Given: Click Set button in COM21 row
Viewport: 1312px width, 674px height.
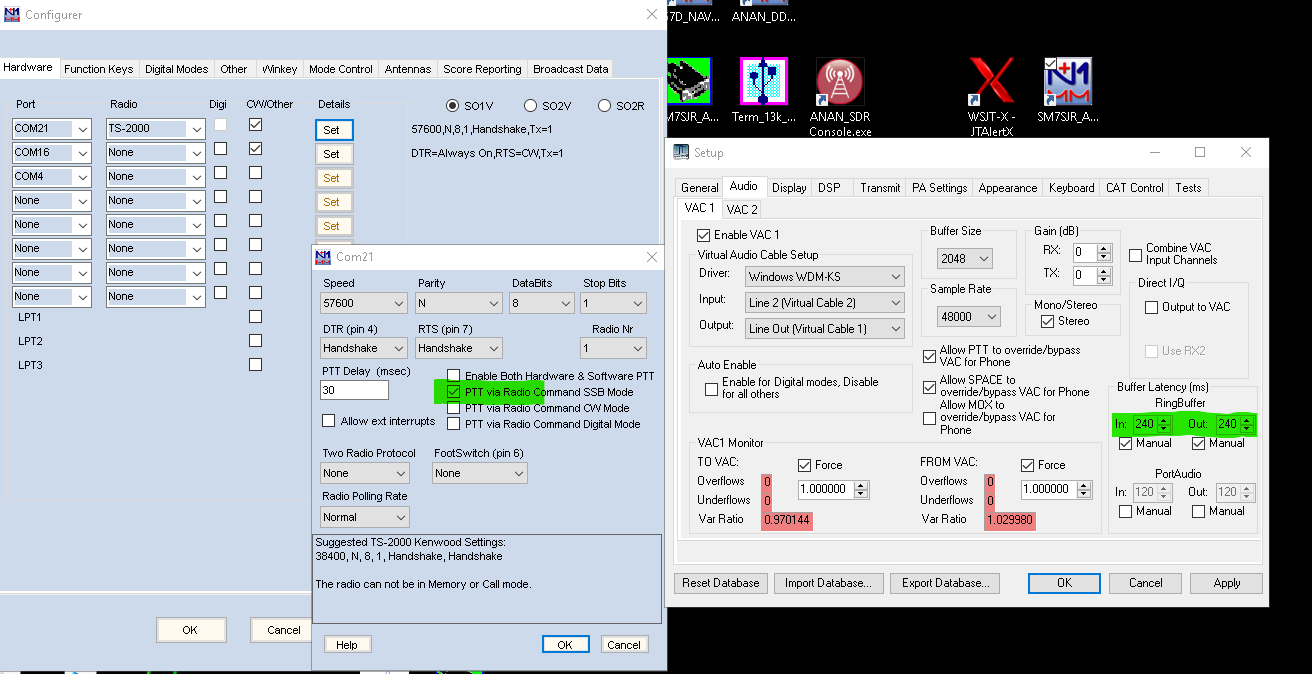Looking at the screenshot, I should click(333, 130).
